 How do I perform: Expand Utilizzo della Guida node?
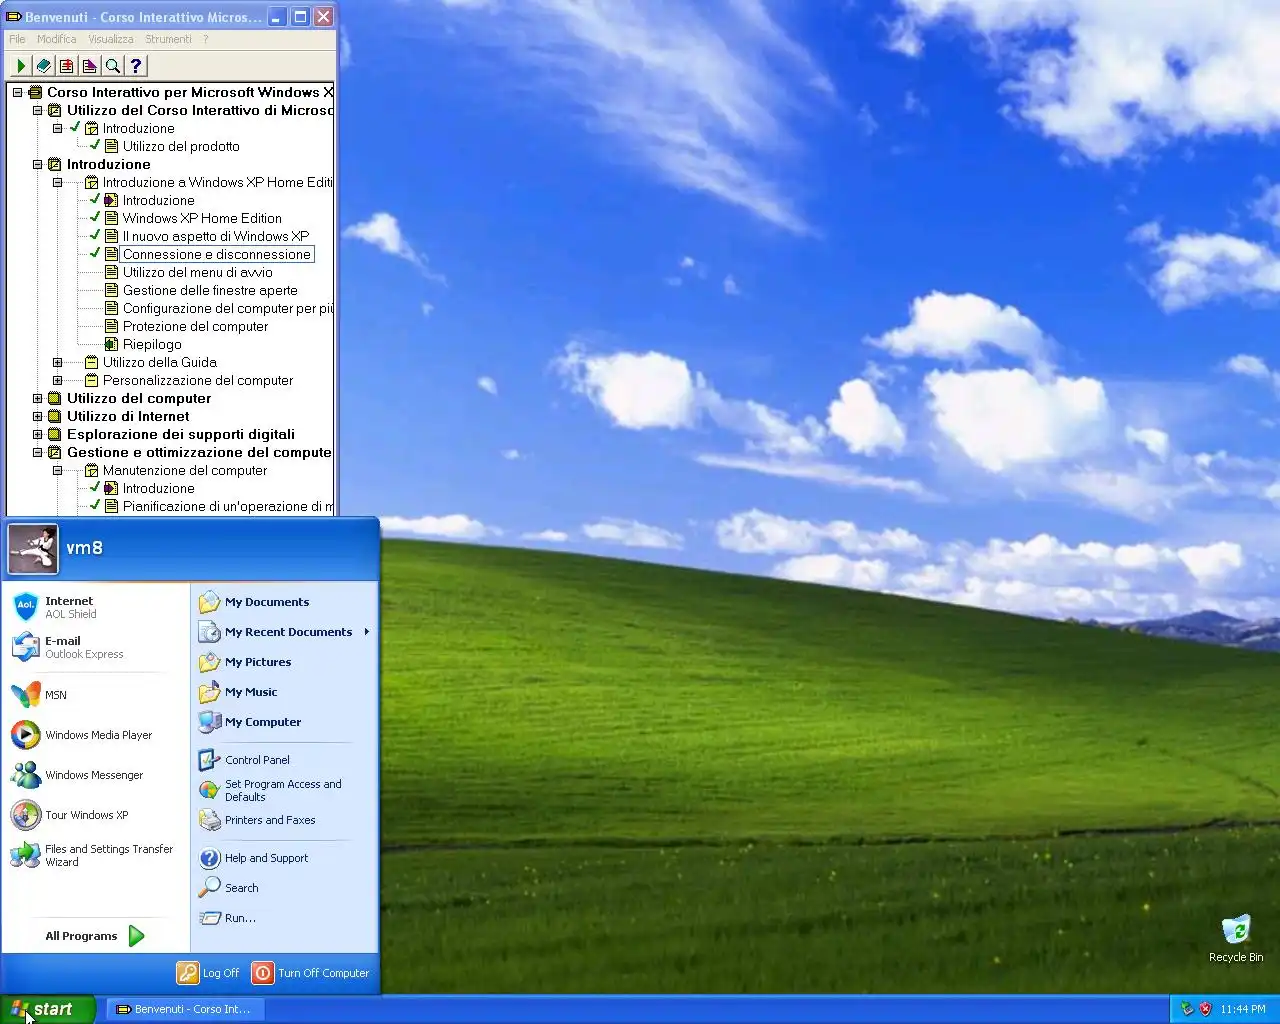pos(57,362)
